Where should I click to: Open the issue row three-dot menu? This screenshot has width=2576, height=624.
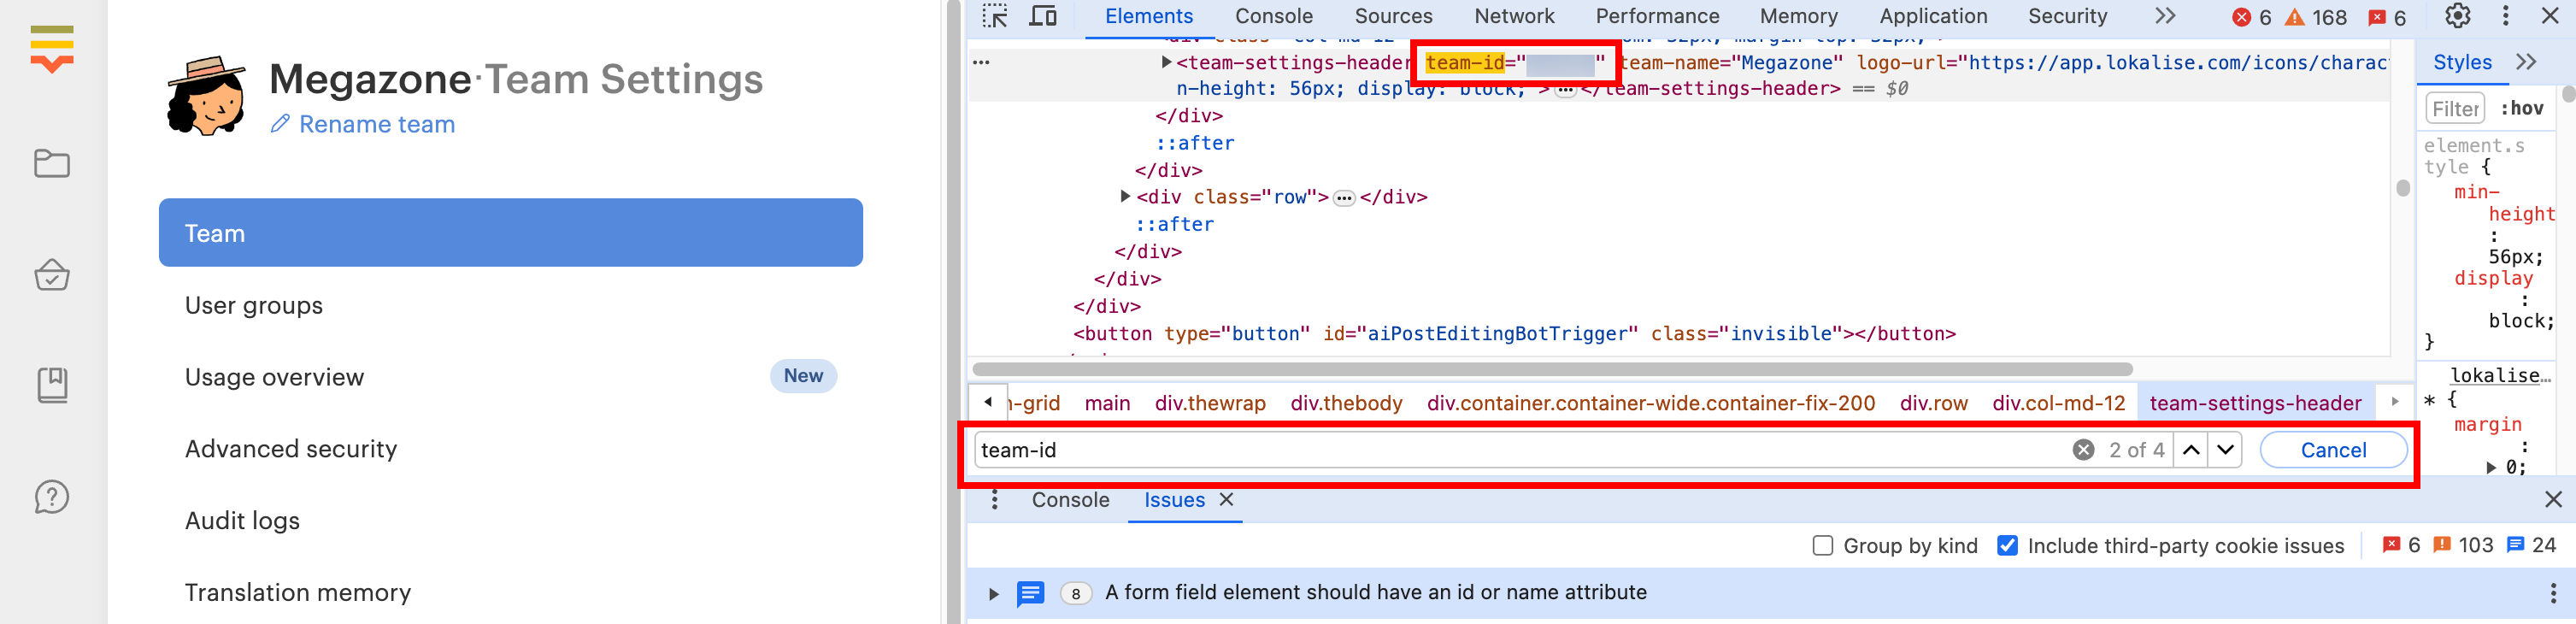click(2553, 593)
